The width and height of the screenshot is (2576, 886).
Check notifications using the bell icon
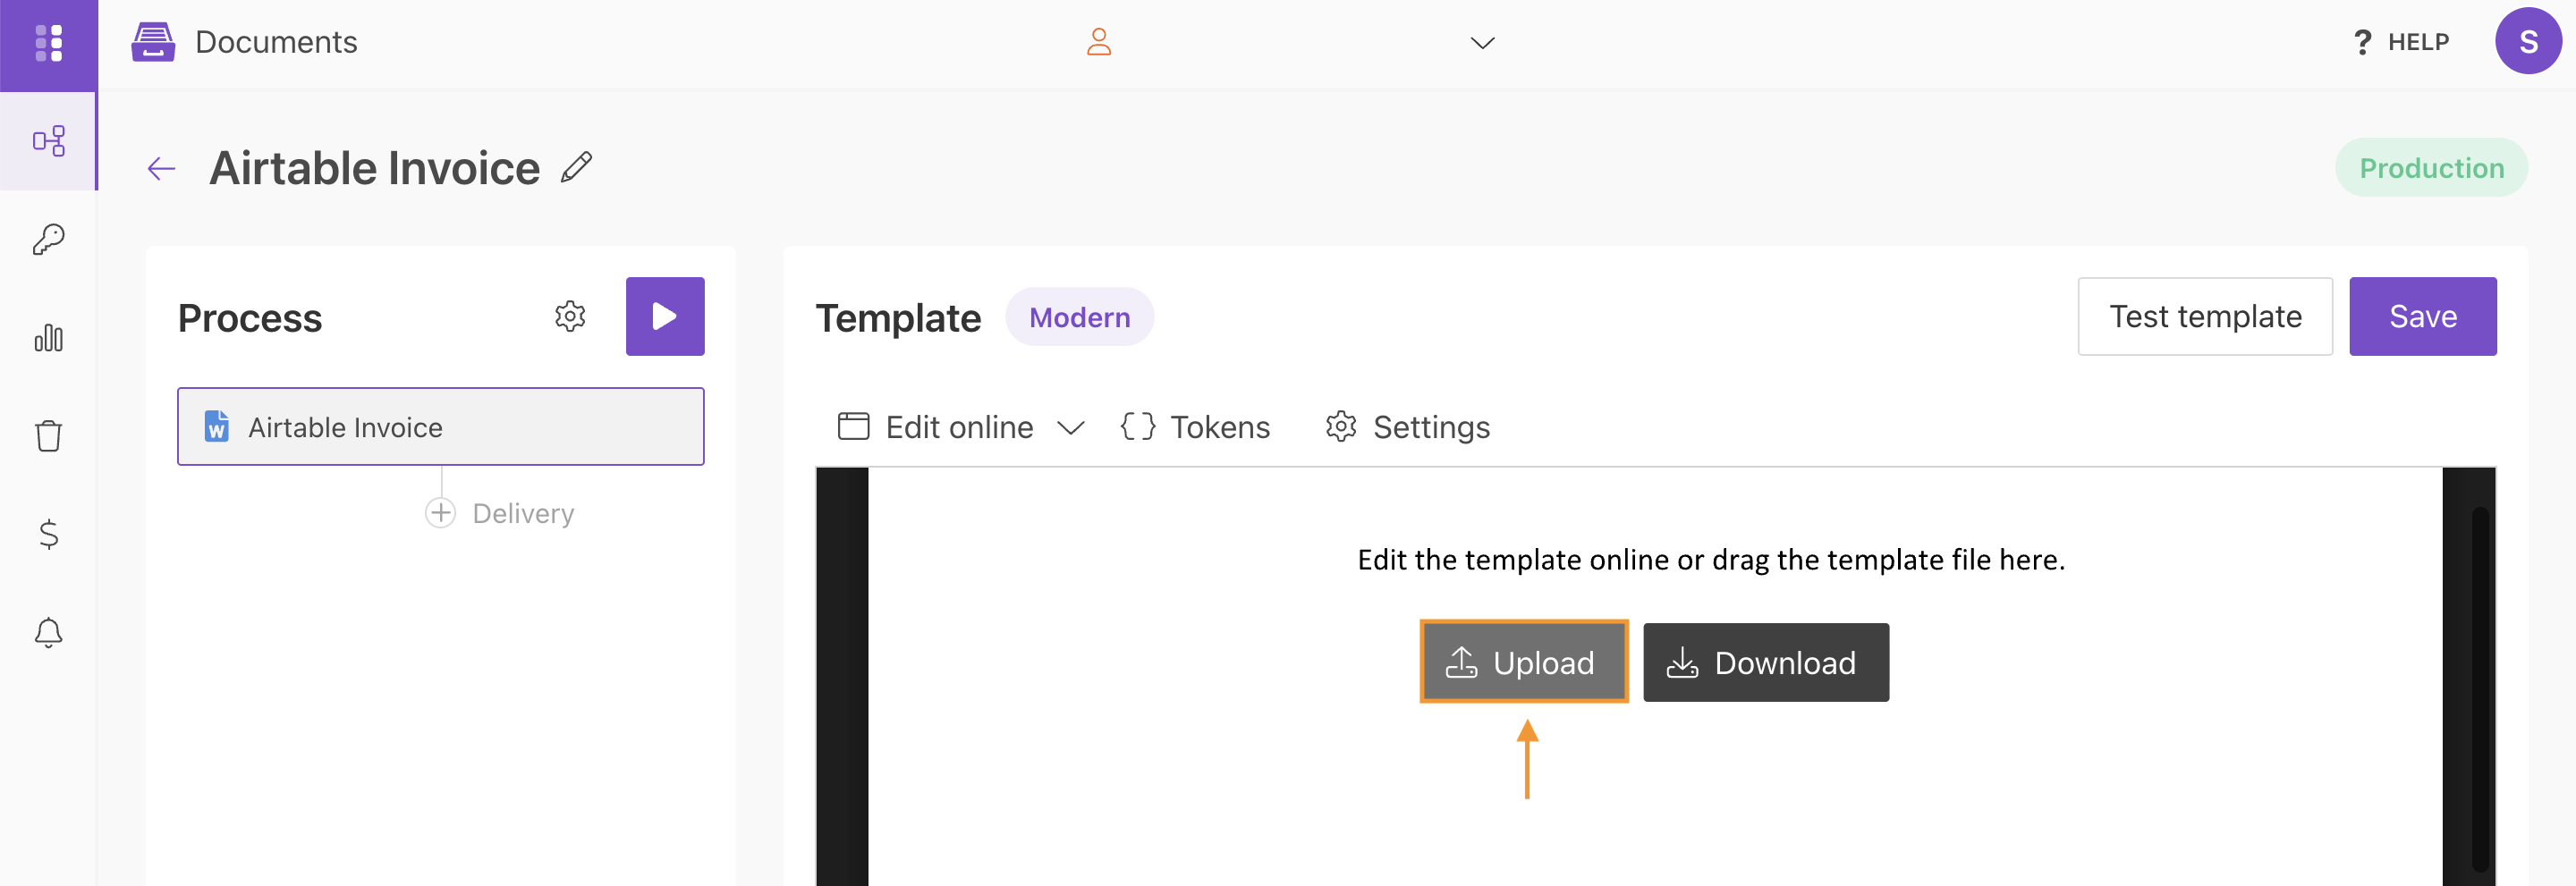48,632
